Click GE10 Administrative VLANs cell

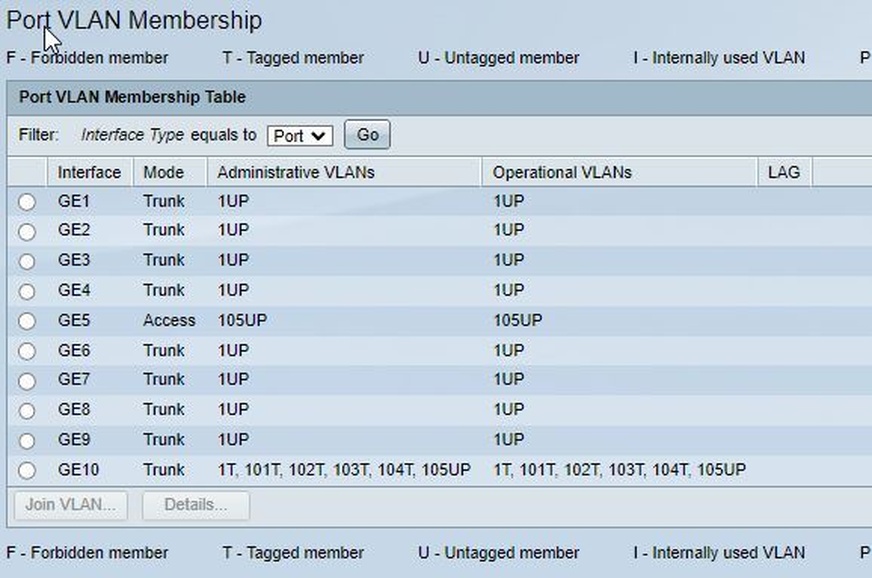(x=344, y=470)
